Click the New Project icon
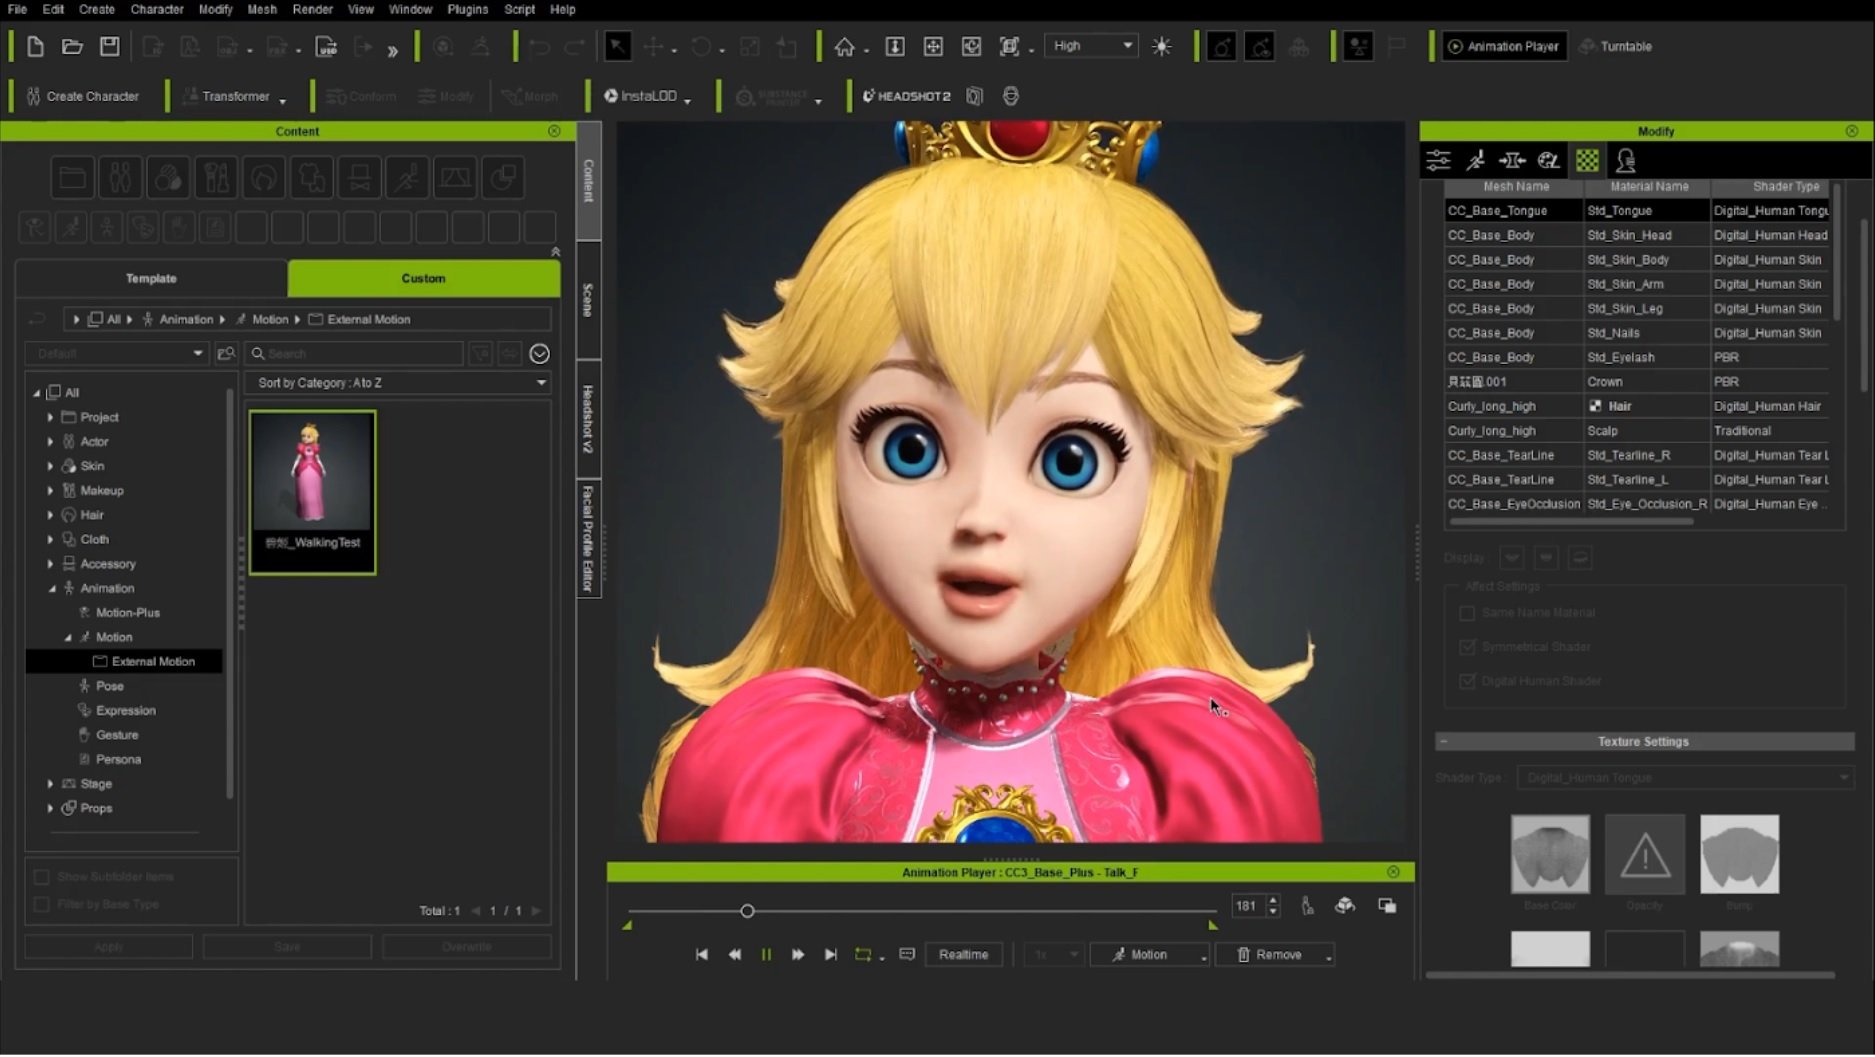Viewport: 1875px width, 1057px height. click(35, 46)
